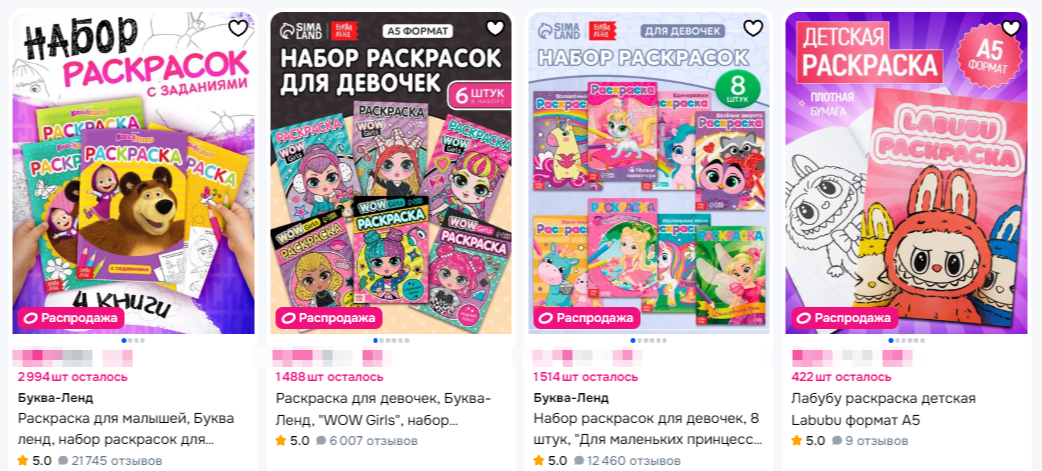The height and width of the screenshot is (471, 1042).
Task: Open the 12 460 отзывов reviews link
Action: coord(627,460)
